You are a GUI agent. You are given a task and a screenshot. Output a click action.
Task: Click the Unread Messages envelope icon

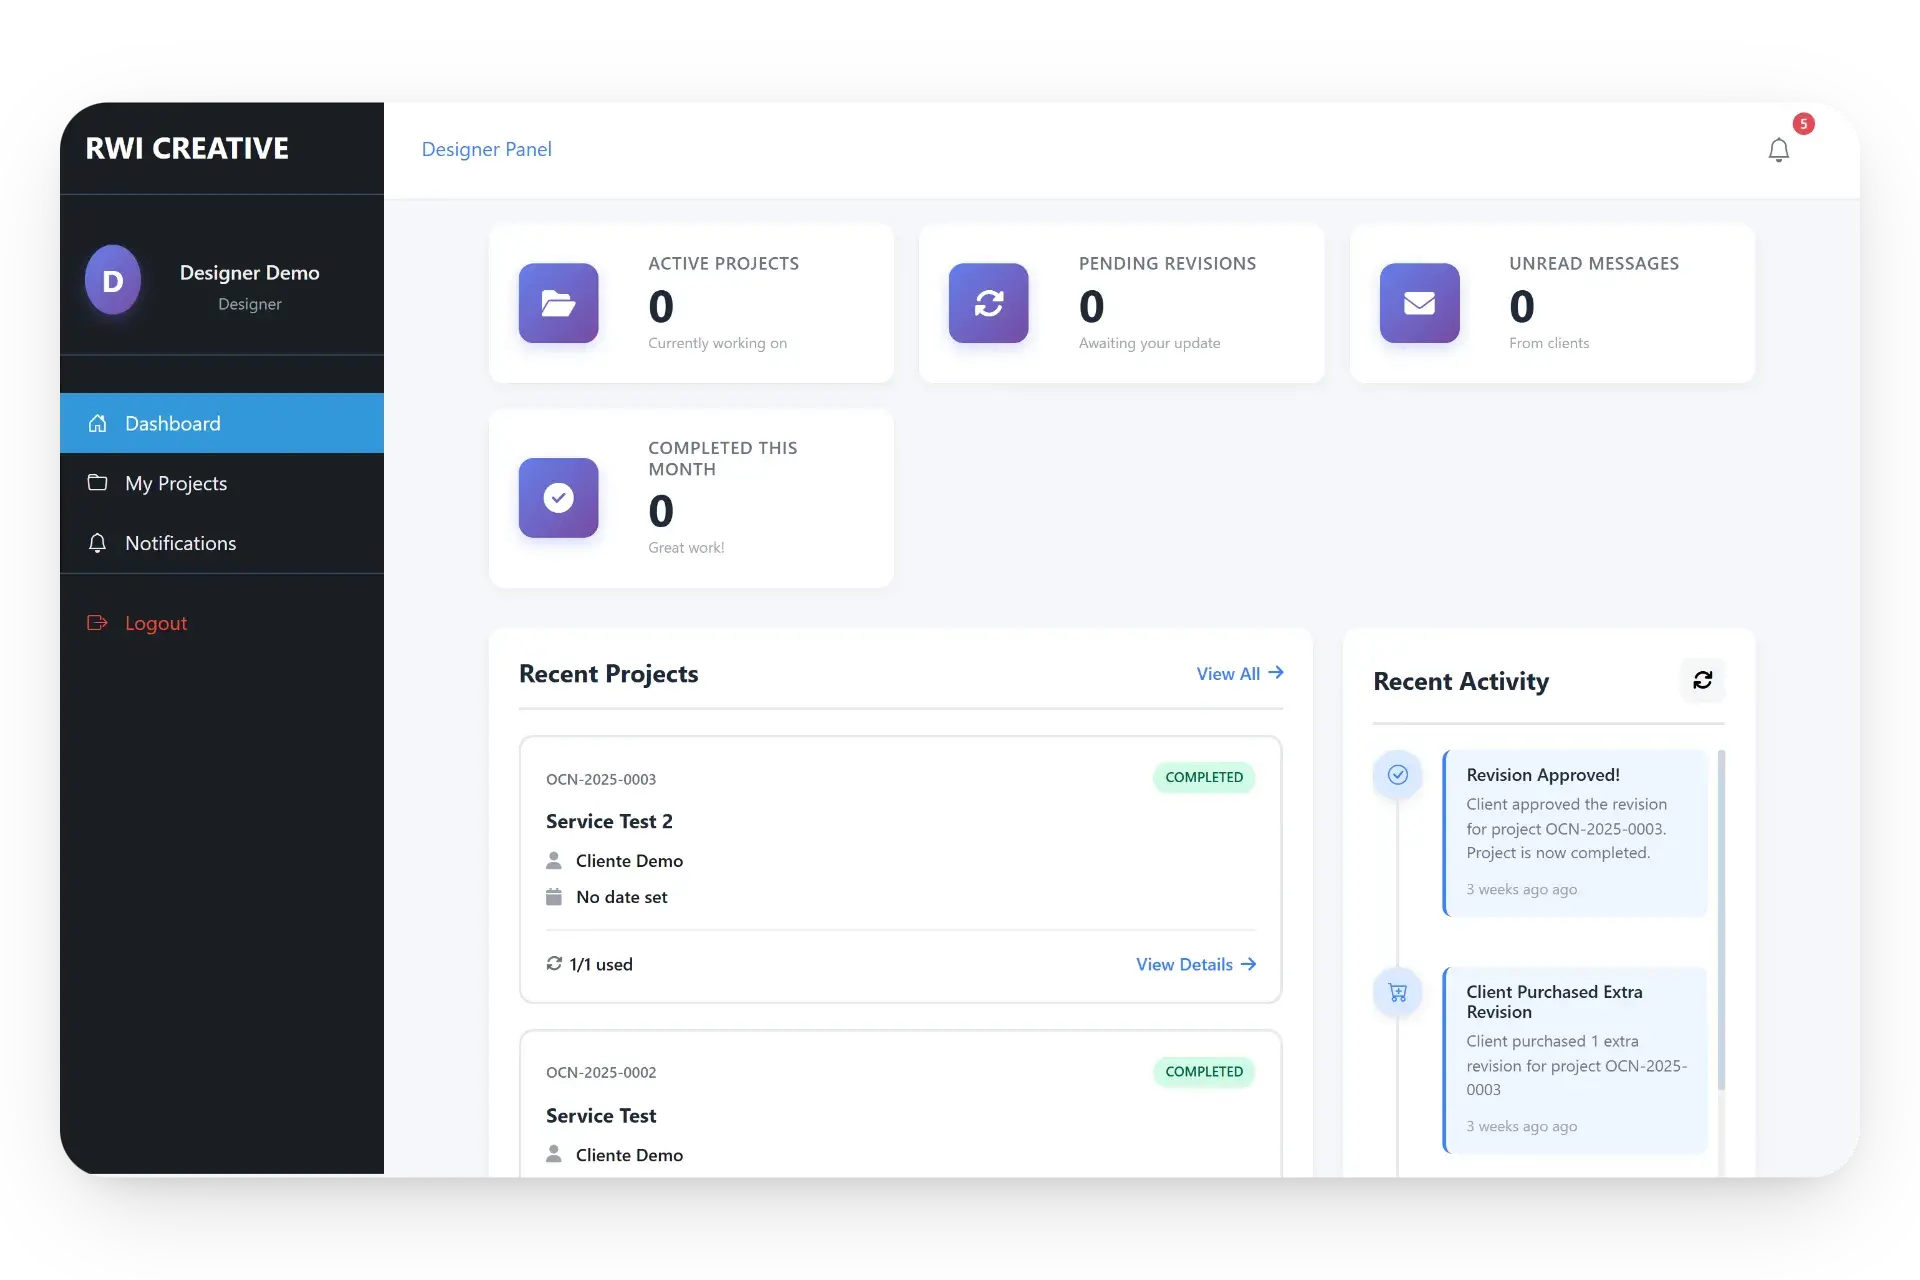(1419, 303)
